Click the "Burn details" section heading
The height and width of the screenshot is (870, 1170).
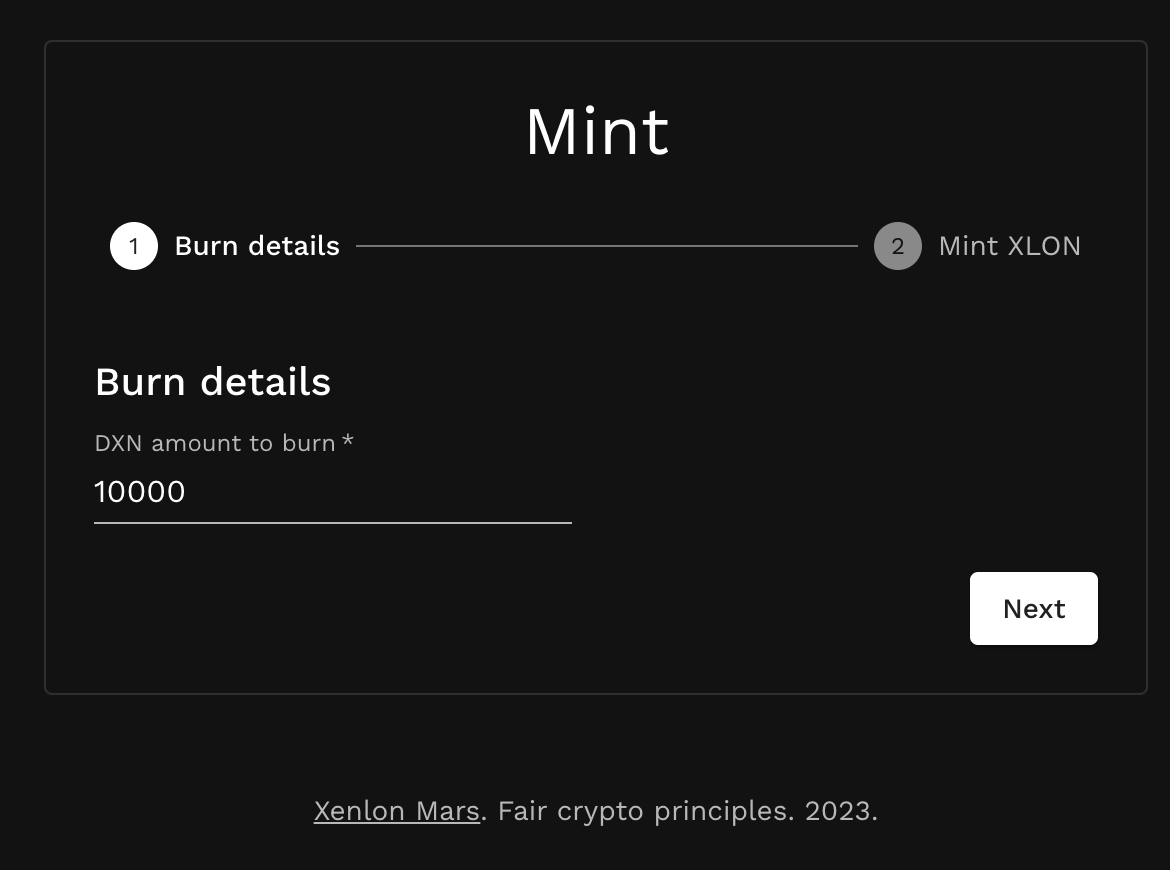pyautogui.click(x=213, y=382)
